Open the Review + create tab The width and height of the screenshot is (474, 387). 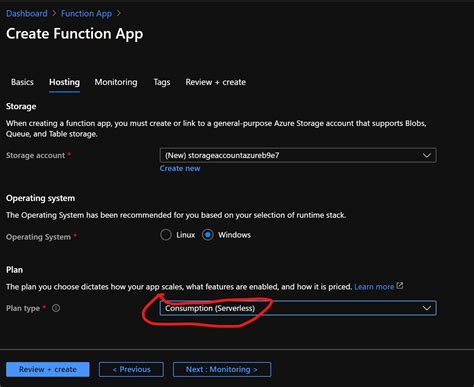click(216, 82)
